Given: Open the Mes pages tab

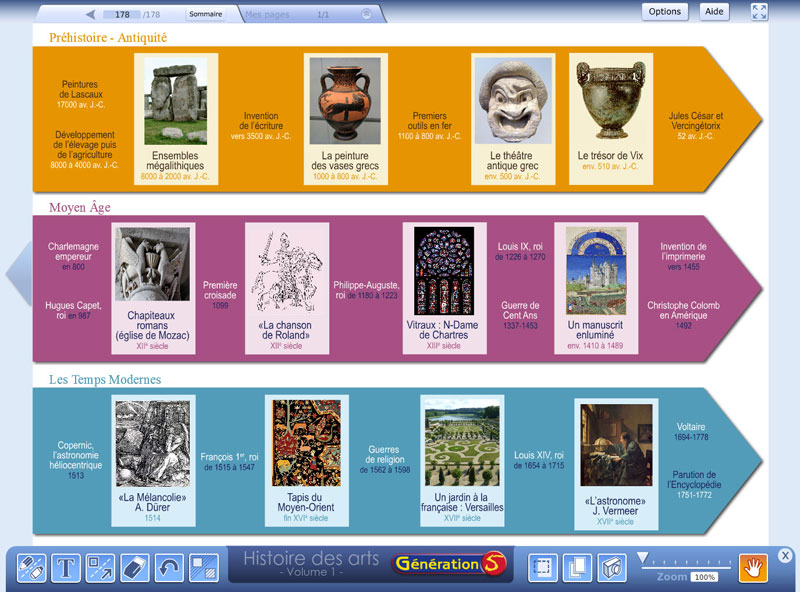Looking at the screenshot, I should tap(270, 13).
